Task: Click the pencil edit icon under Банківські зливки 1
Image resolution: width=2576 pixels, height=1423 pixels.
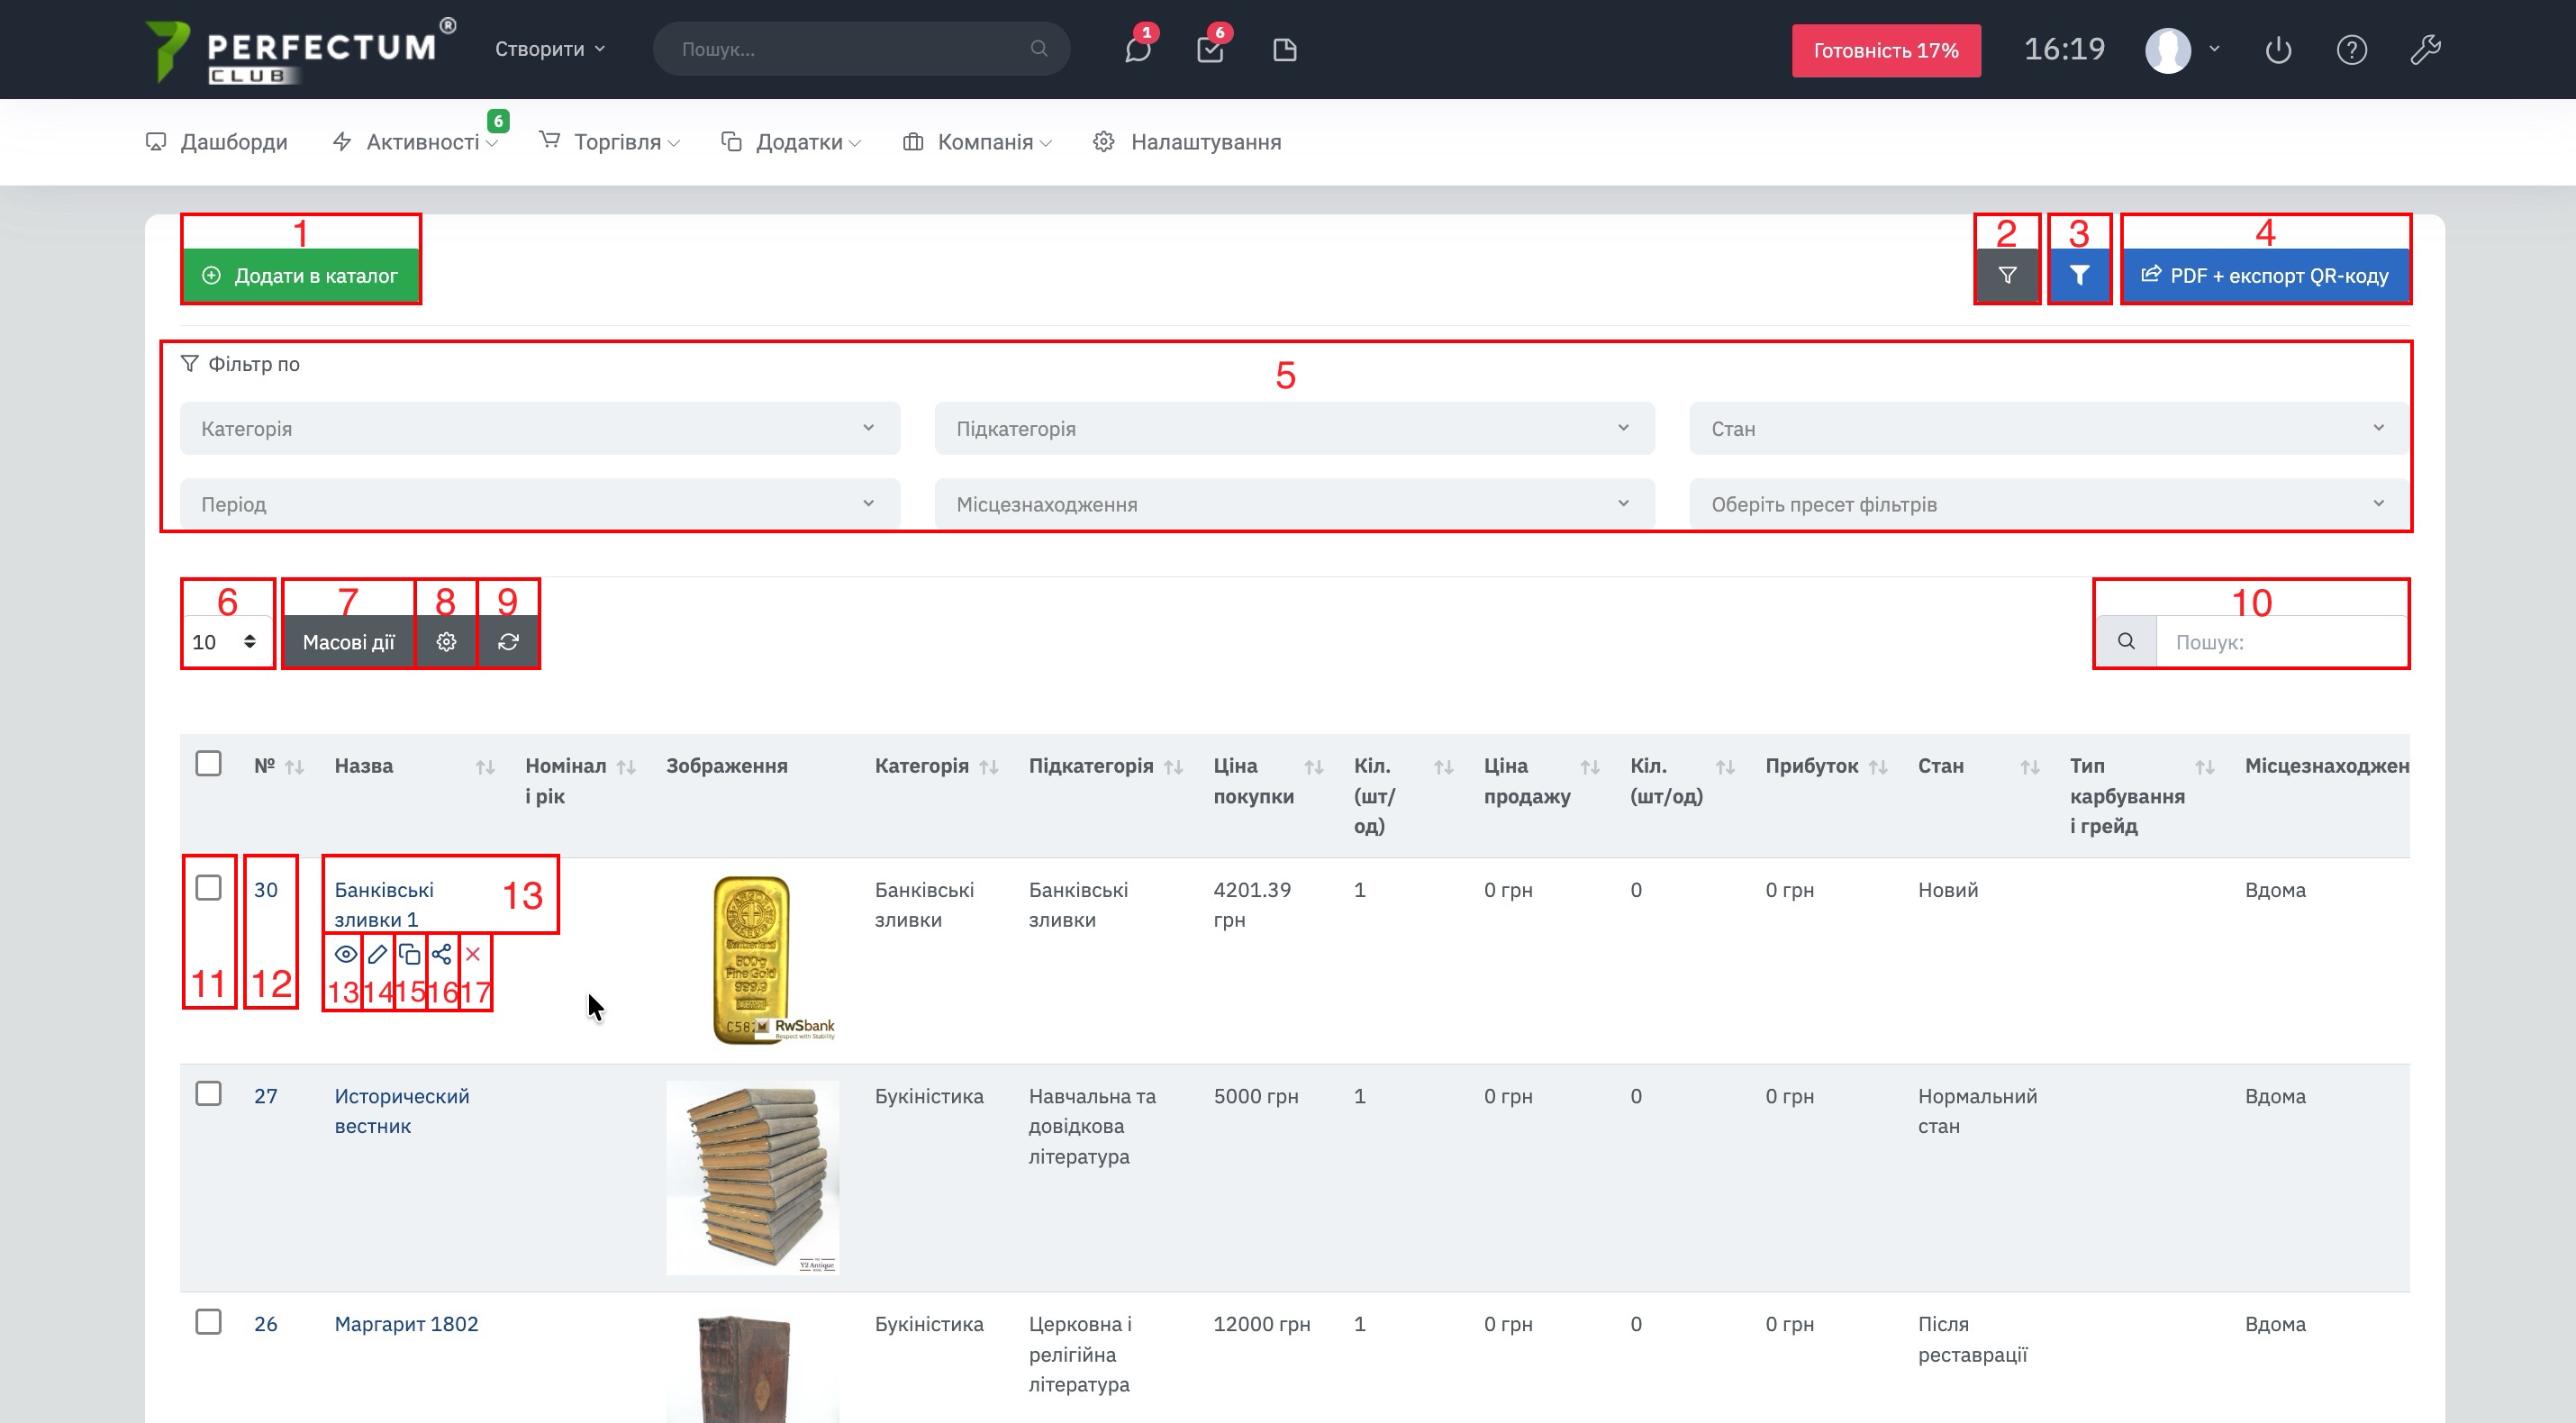Action: [x=377, y=954]
